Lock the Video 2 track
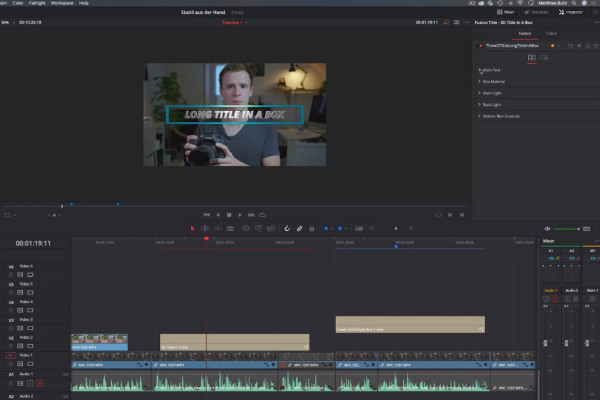Viewport: 600px width, 400px height. point(11,346)
